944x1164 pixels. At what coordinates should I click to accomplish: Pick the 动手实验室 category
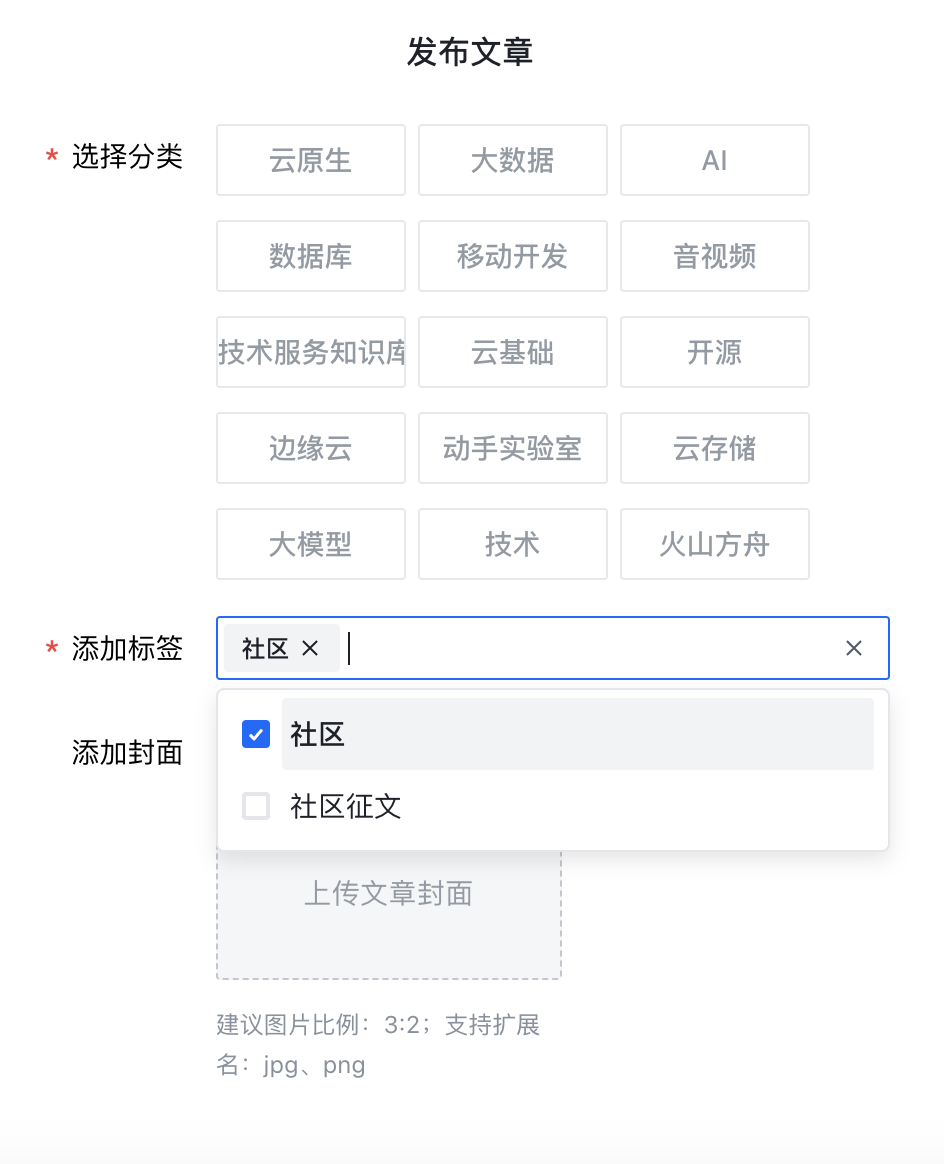tap(513, 448)
